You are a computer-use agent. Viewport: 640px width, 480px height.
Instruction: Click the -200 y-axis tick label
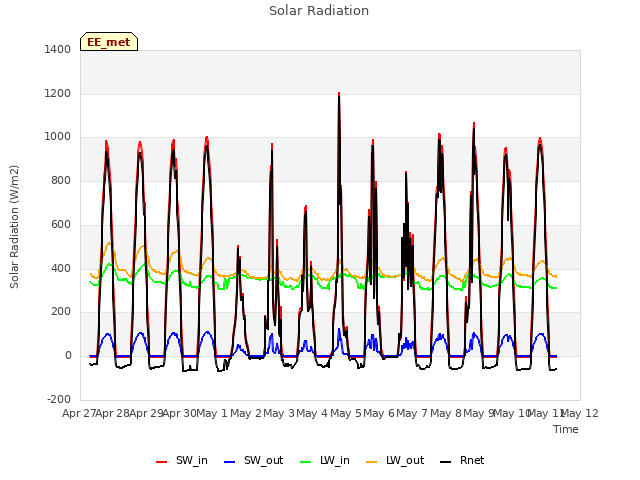(59, 399)
